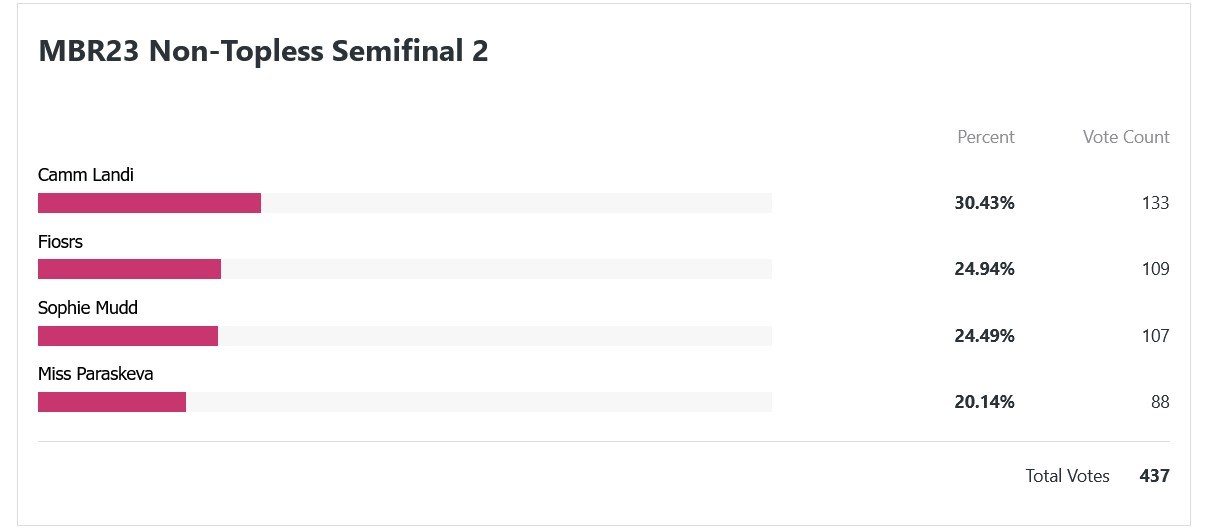The height and width of the screenshot is (532, 1210).
Task: Click the 30.43% percentage value
Action: pyautogui.click(x=984, y=203)
